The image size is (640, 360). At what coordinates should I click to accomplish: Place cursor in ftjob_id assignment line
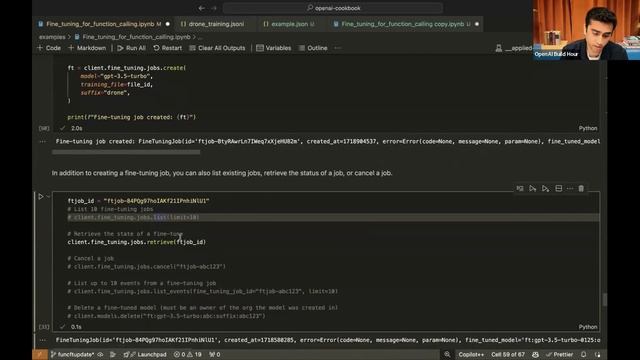138,201
